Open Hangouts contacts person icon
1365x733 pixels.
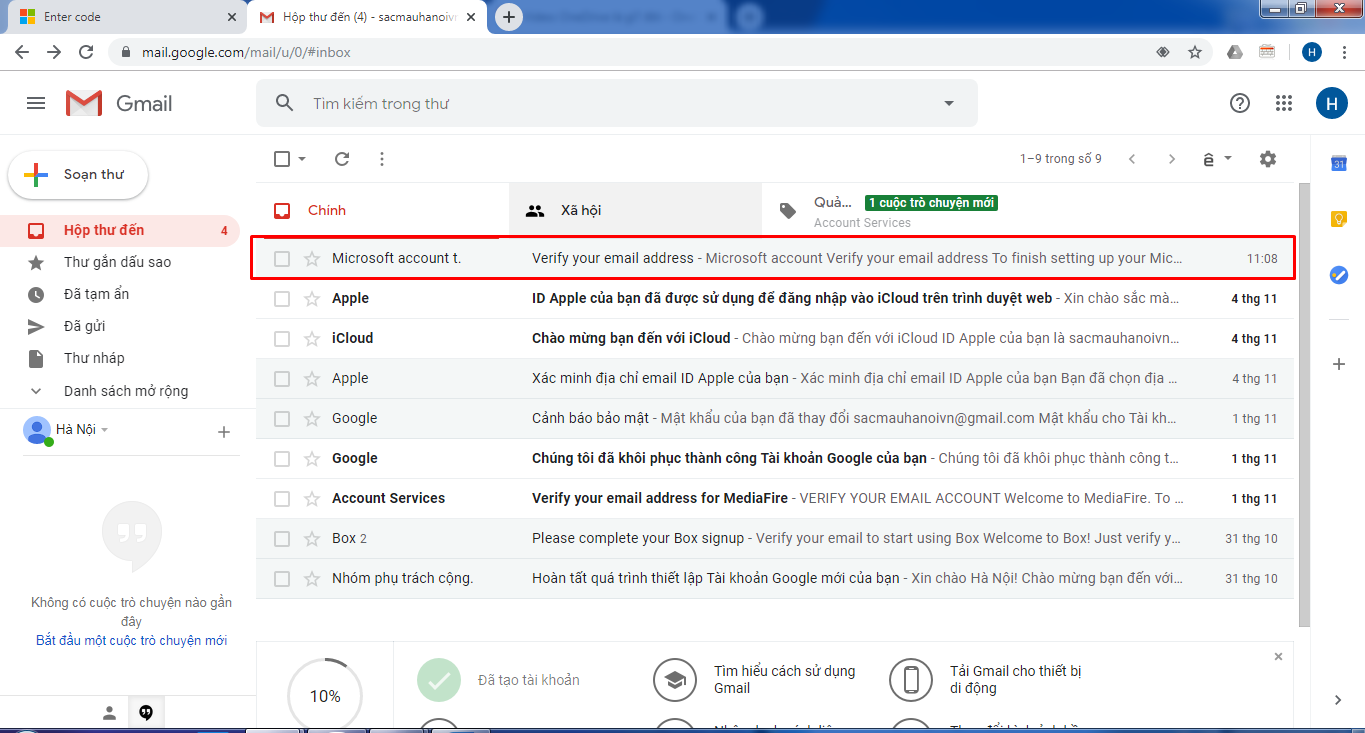110,713
